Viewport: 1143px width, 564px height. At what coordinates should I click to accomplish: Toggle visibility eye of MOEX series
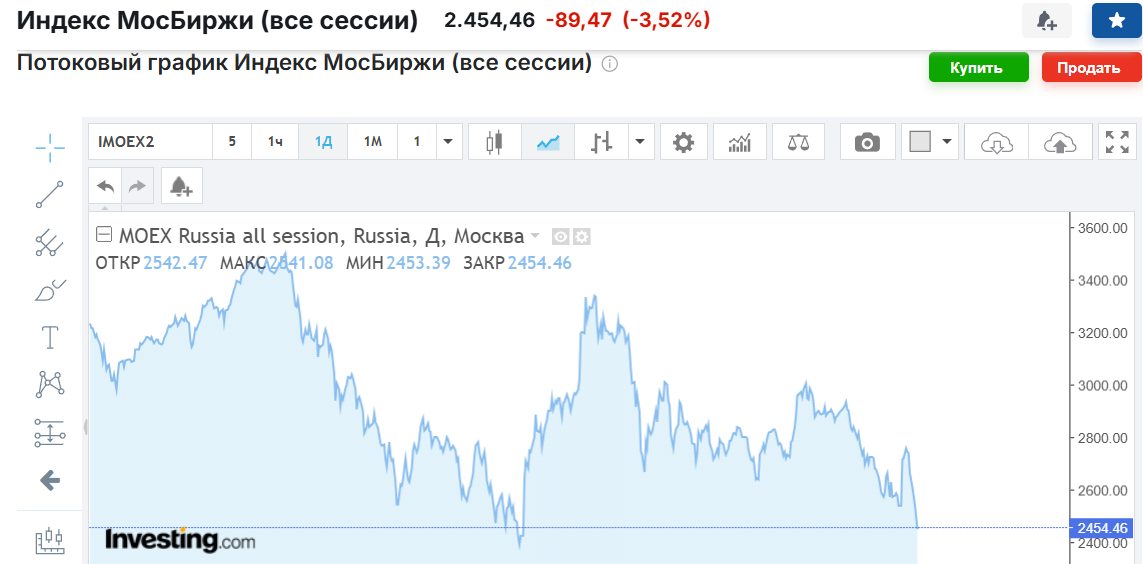[560, 236]
